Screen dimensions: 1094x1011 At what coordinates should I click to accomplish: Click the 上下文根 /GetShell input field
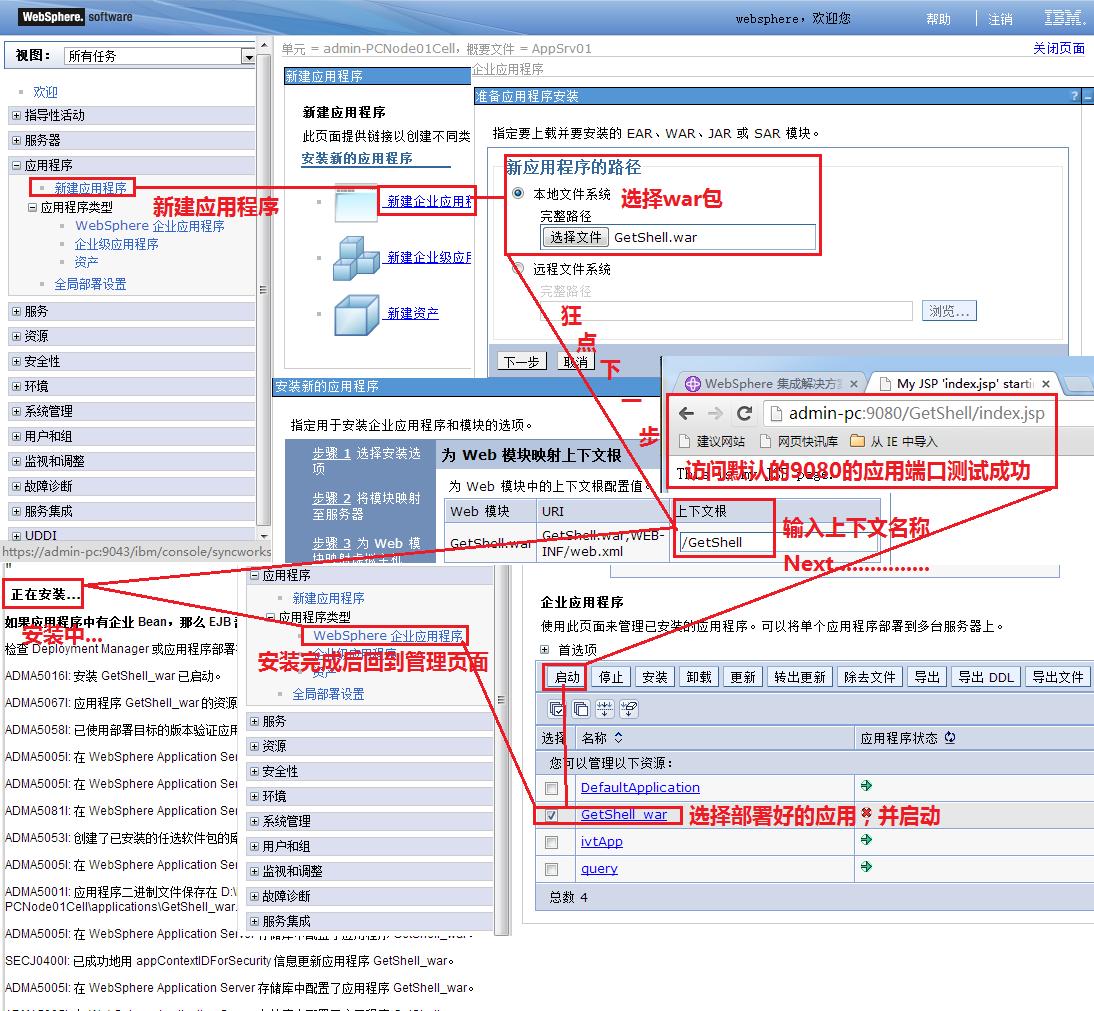pos(724,542)
